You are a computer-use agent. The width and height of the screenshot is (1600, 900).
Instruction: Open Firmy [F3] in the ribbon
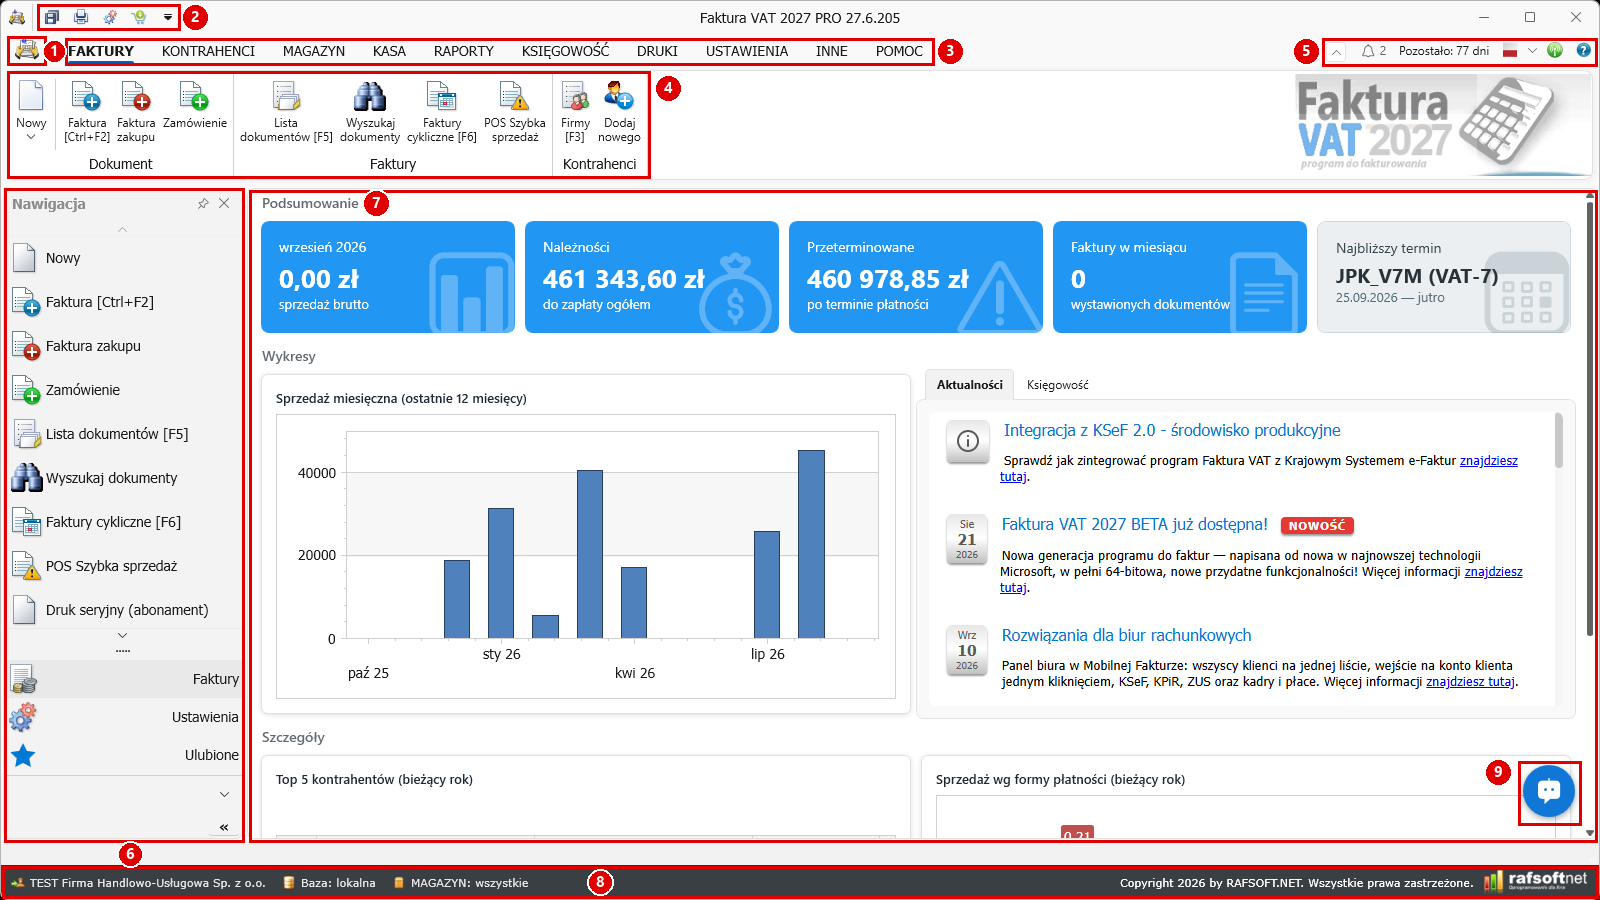pyautogui.click(x=575, y=111)
